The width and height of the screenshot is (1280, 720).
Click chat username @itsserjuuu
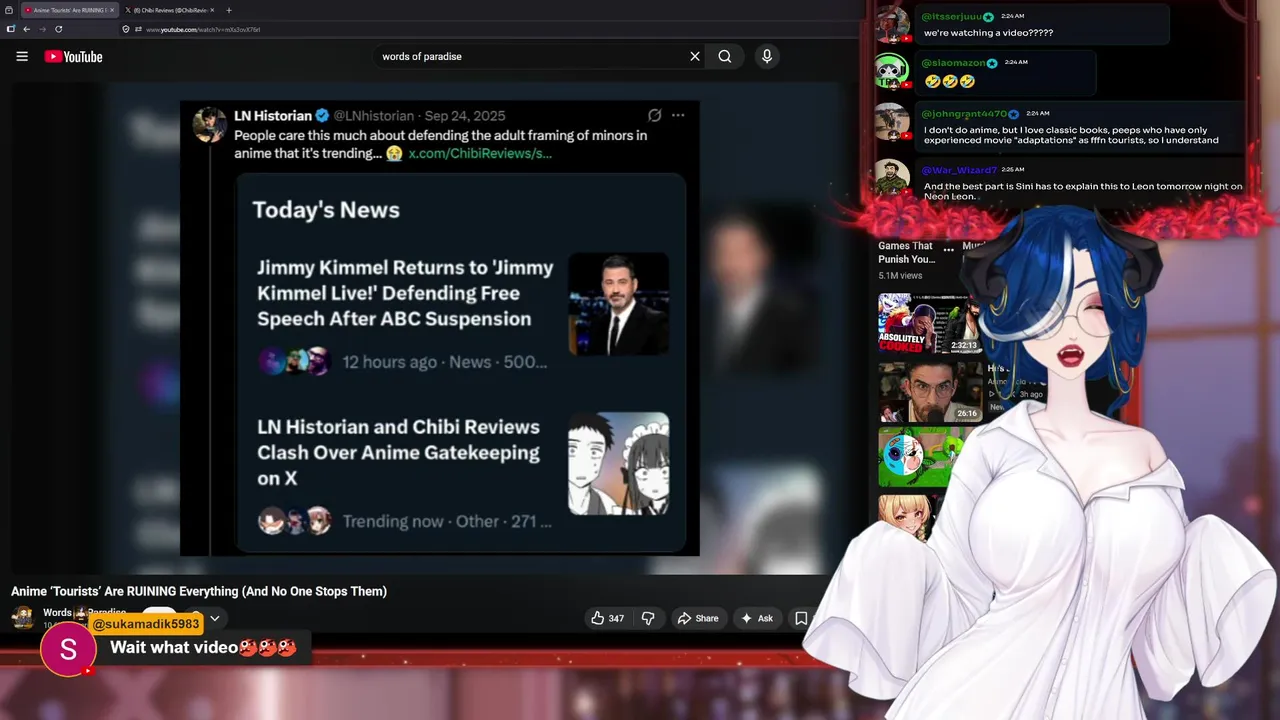coord(952,17)
